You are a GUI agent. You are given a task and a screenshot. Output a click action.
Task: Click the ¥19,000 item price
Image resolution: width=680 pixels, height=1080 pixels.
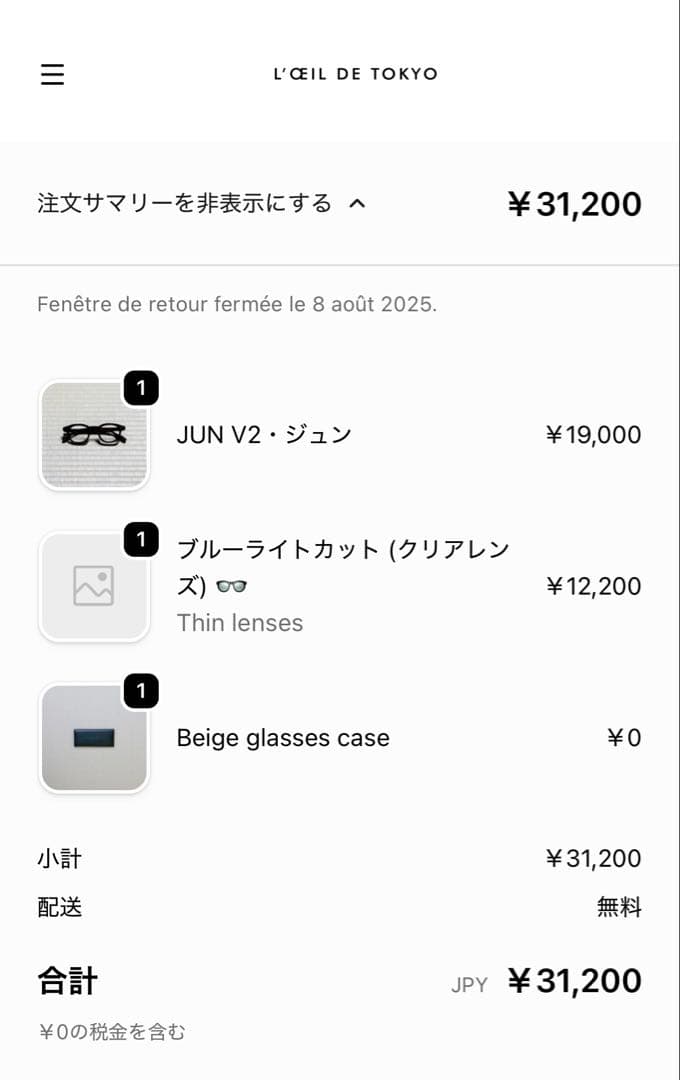593,435
